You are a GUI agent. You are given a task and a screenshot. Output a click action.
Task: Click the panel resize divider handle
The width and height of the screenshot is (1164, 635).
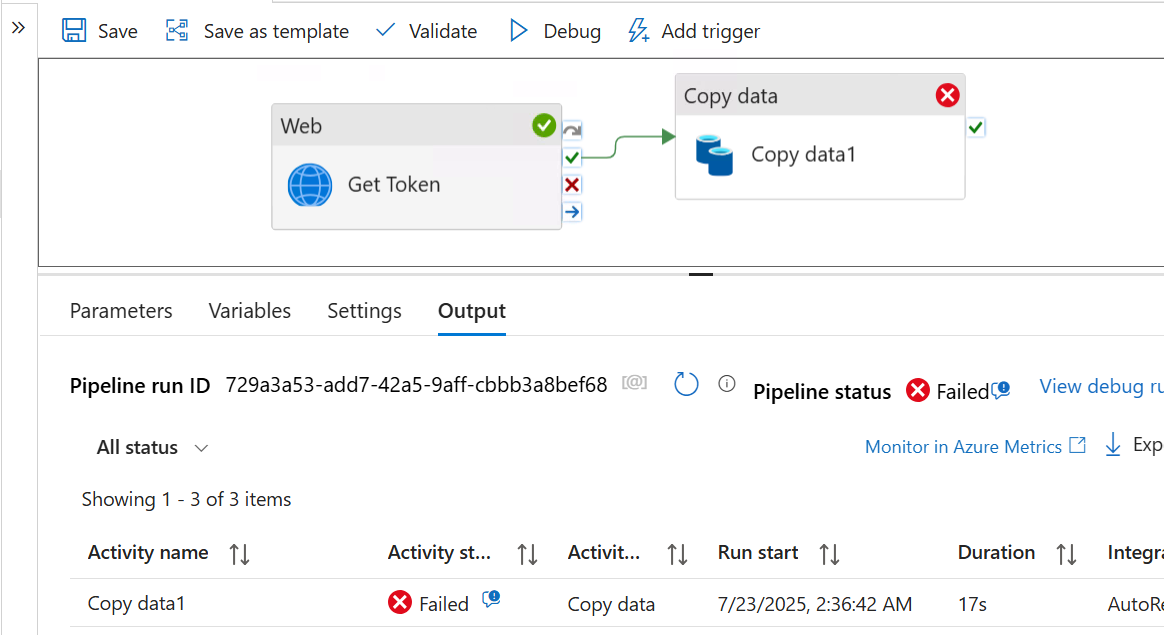701,273
